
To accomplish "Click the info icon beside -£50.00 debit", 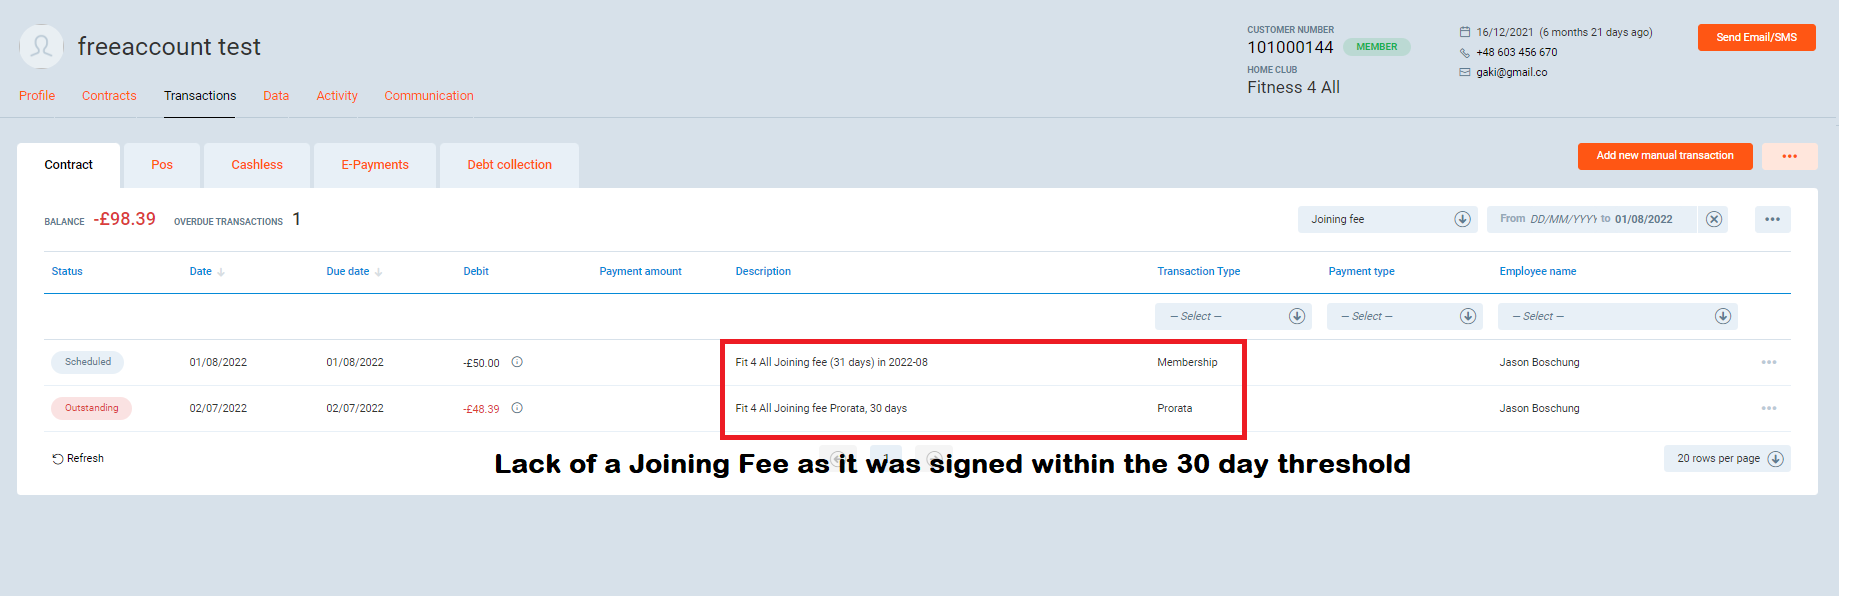I will click(517, 362).
